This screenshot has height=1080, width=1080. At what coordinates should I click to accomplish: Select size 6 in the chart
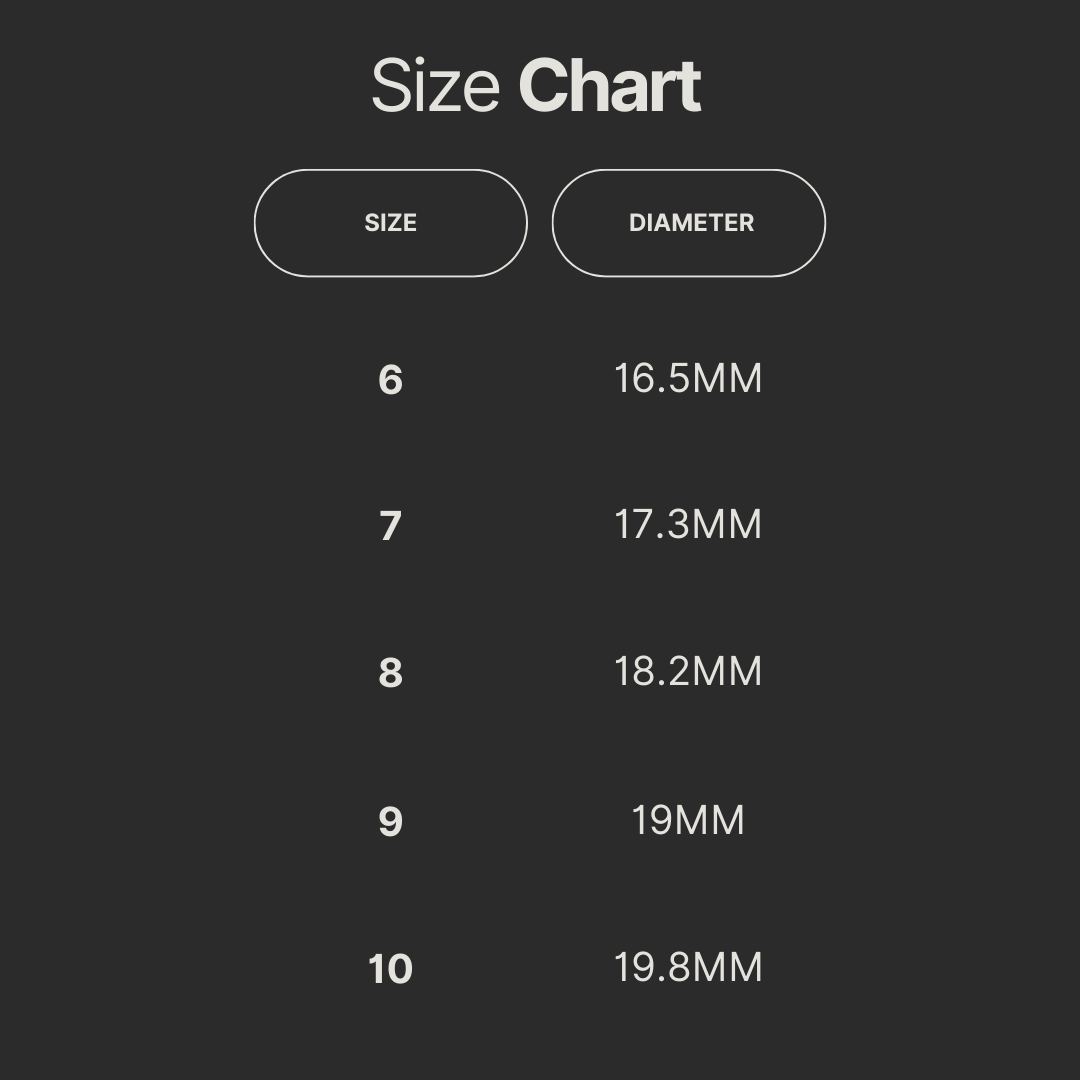(390, 380)
